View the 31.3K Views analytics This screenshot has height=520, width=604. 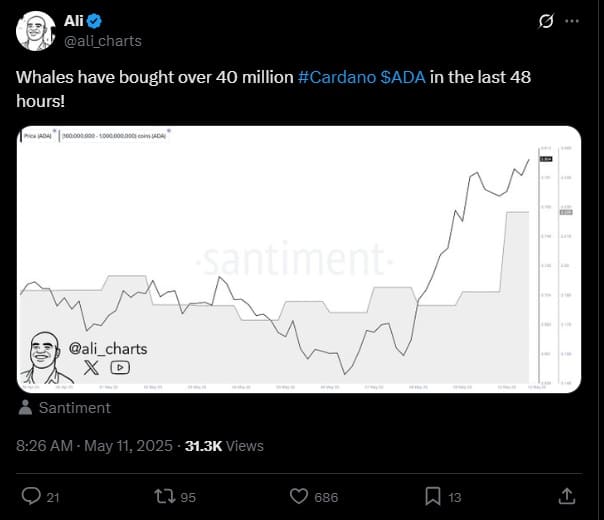click(x=224, y=446)
